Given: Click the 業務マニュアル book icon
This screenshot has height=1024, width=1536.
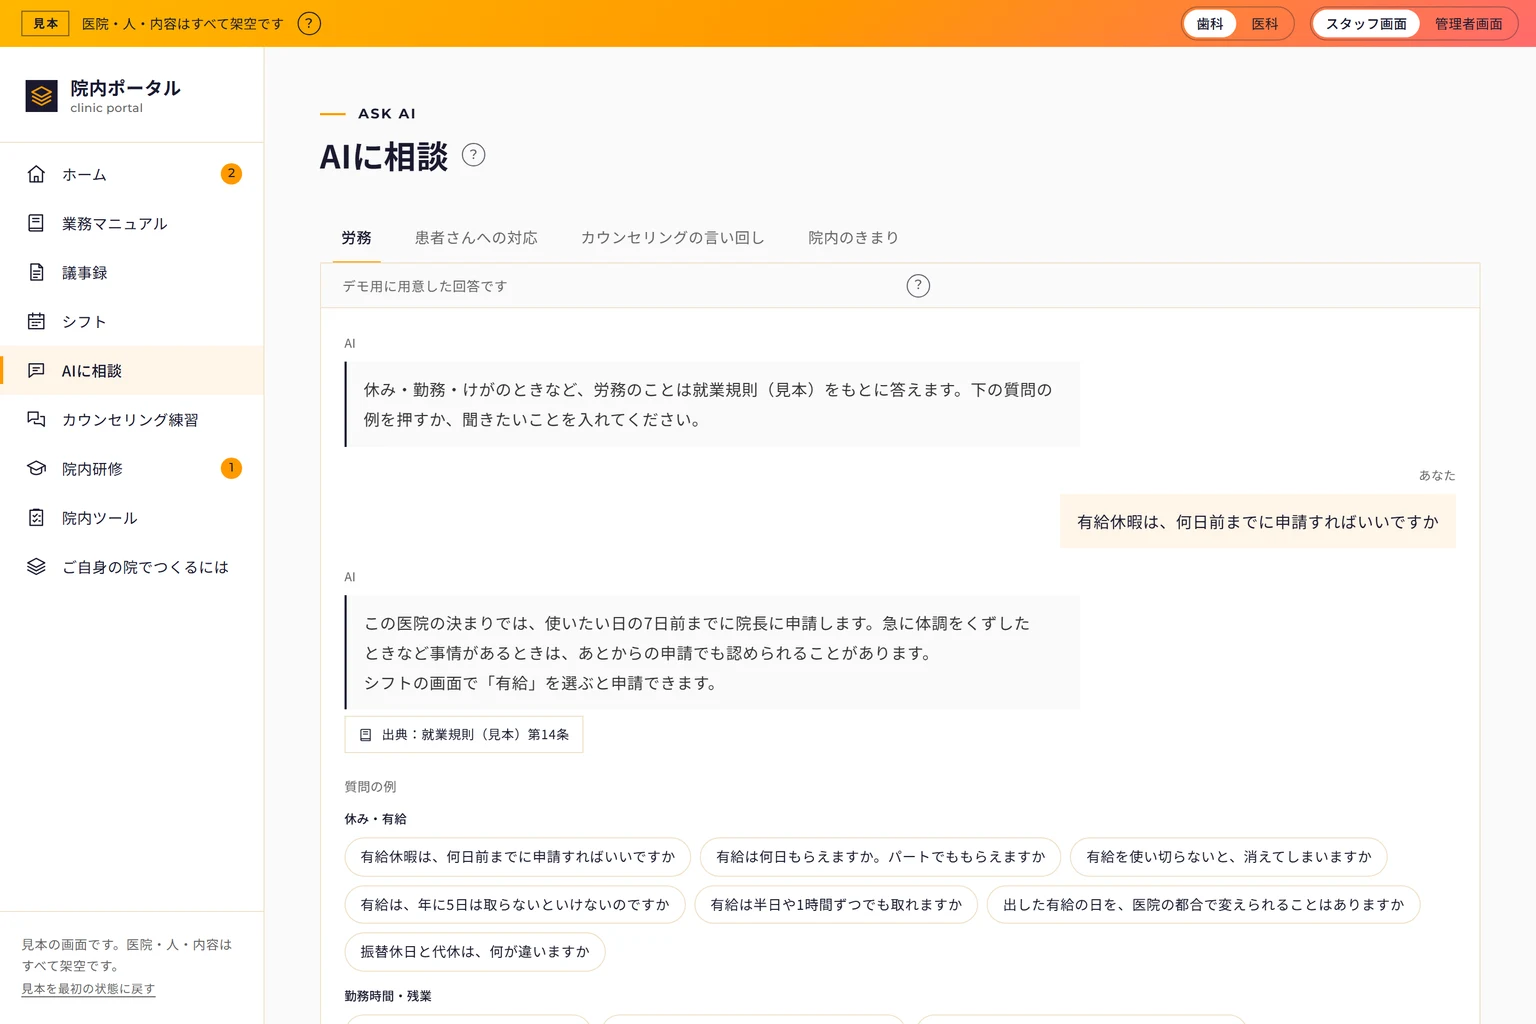Looking at the screenshot, I should point(36,223).
